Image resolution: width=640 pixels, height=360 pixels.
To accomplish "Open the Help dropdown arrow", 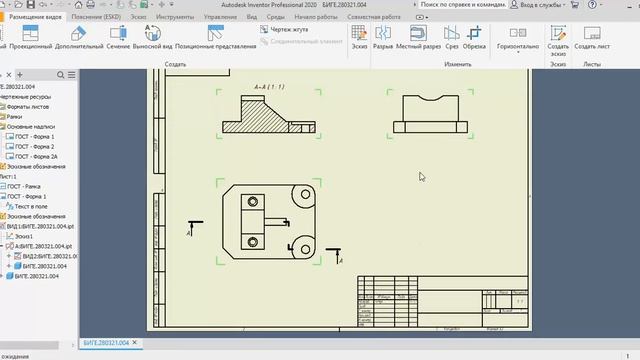I will pyautogui.click(x=601, y=5).
